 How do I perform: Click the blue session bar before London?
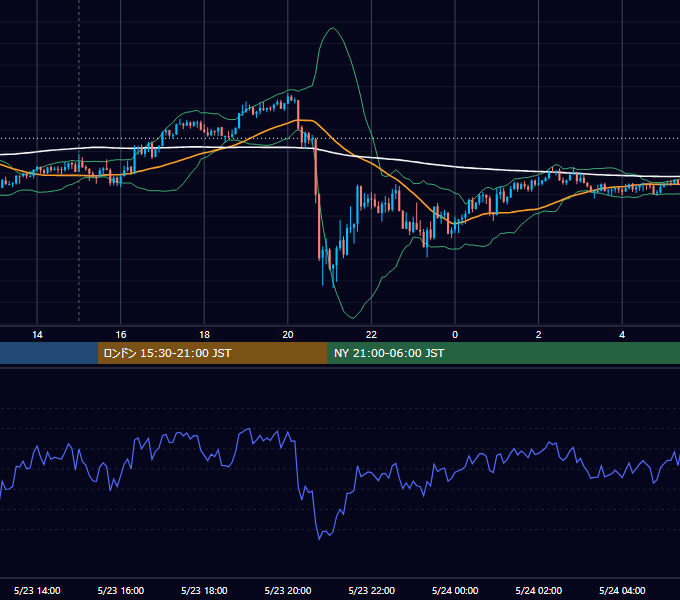coord(49,353)
